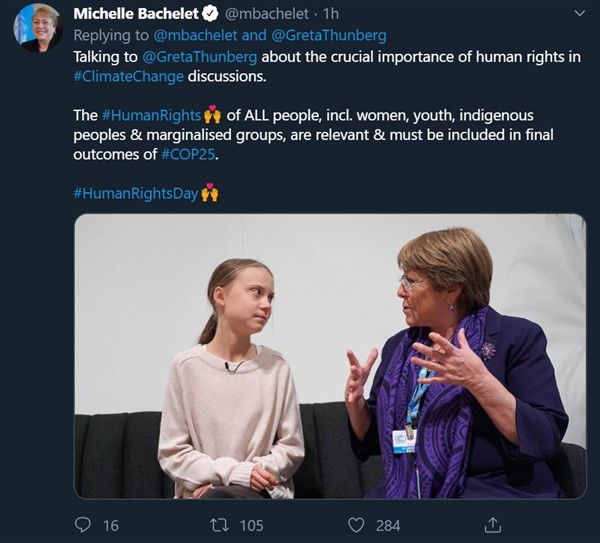This screenshot has width=600, height=543.
Task: Expand the tweet options chevron menu
Action: [580, 14]
